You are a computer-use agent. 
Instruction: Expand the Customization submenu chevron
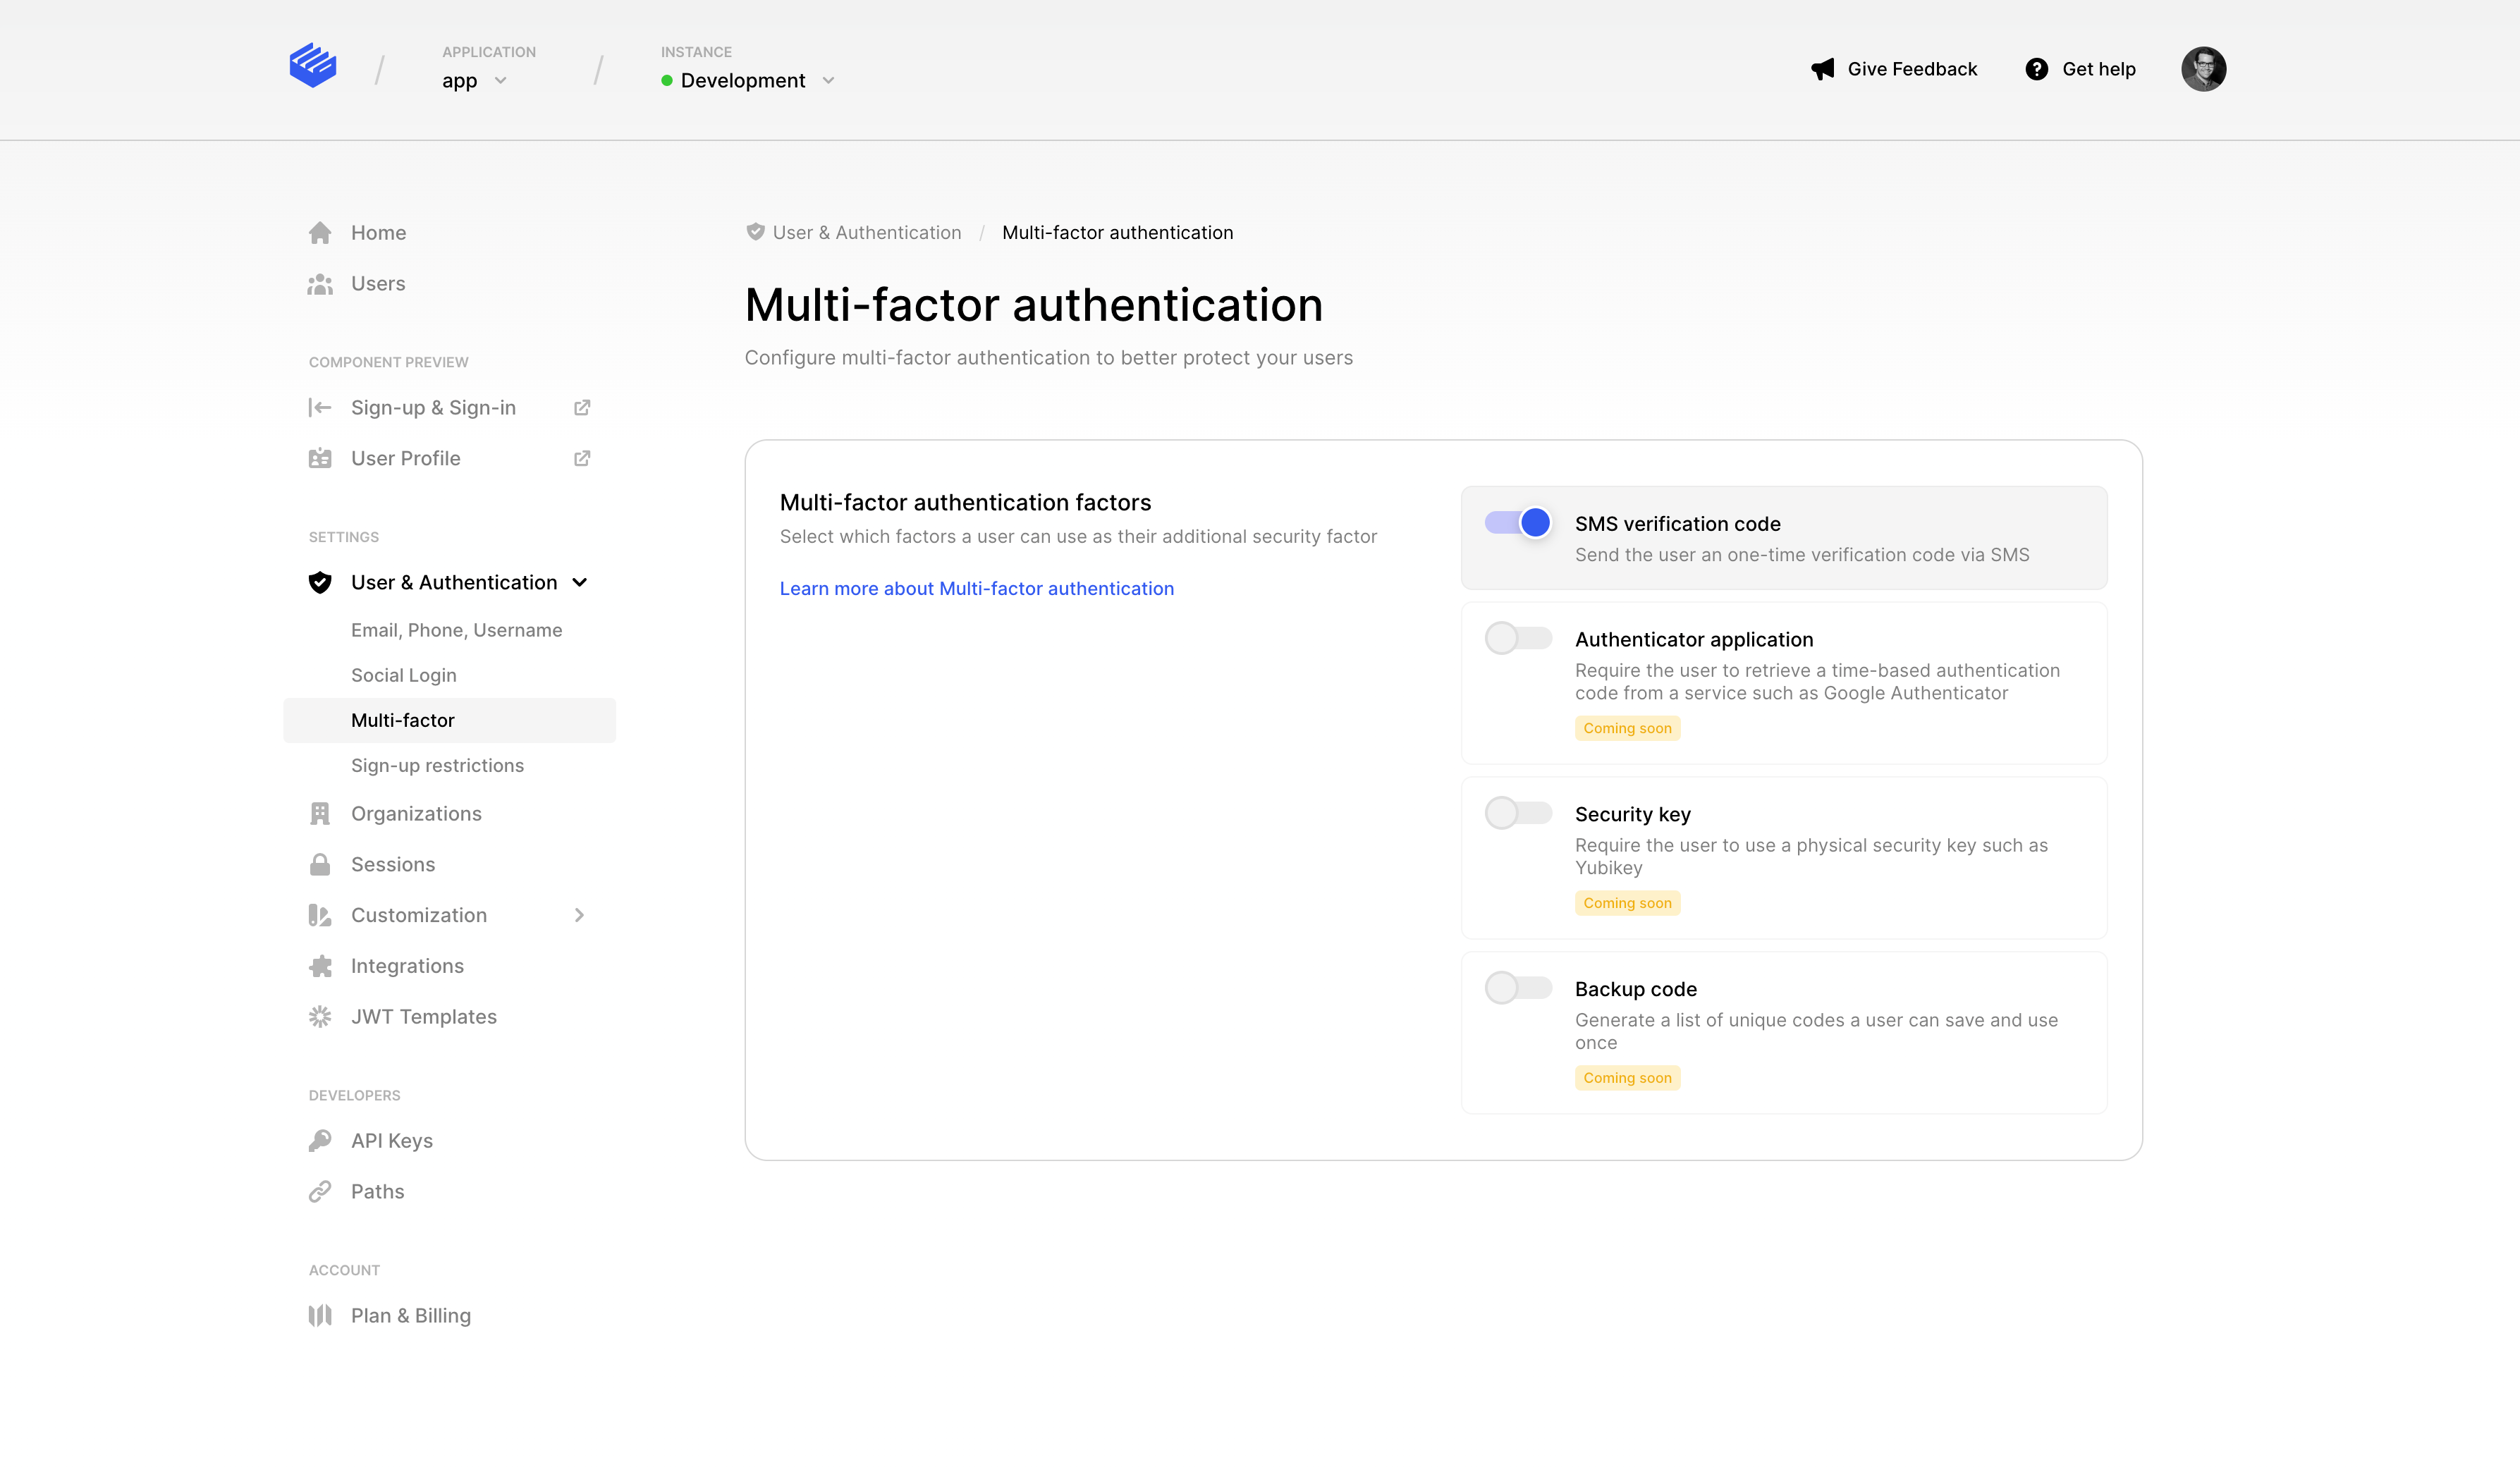point(579,916)
